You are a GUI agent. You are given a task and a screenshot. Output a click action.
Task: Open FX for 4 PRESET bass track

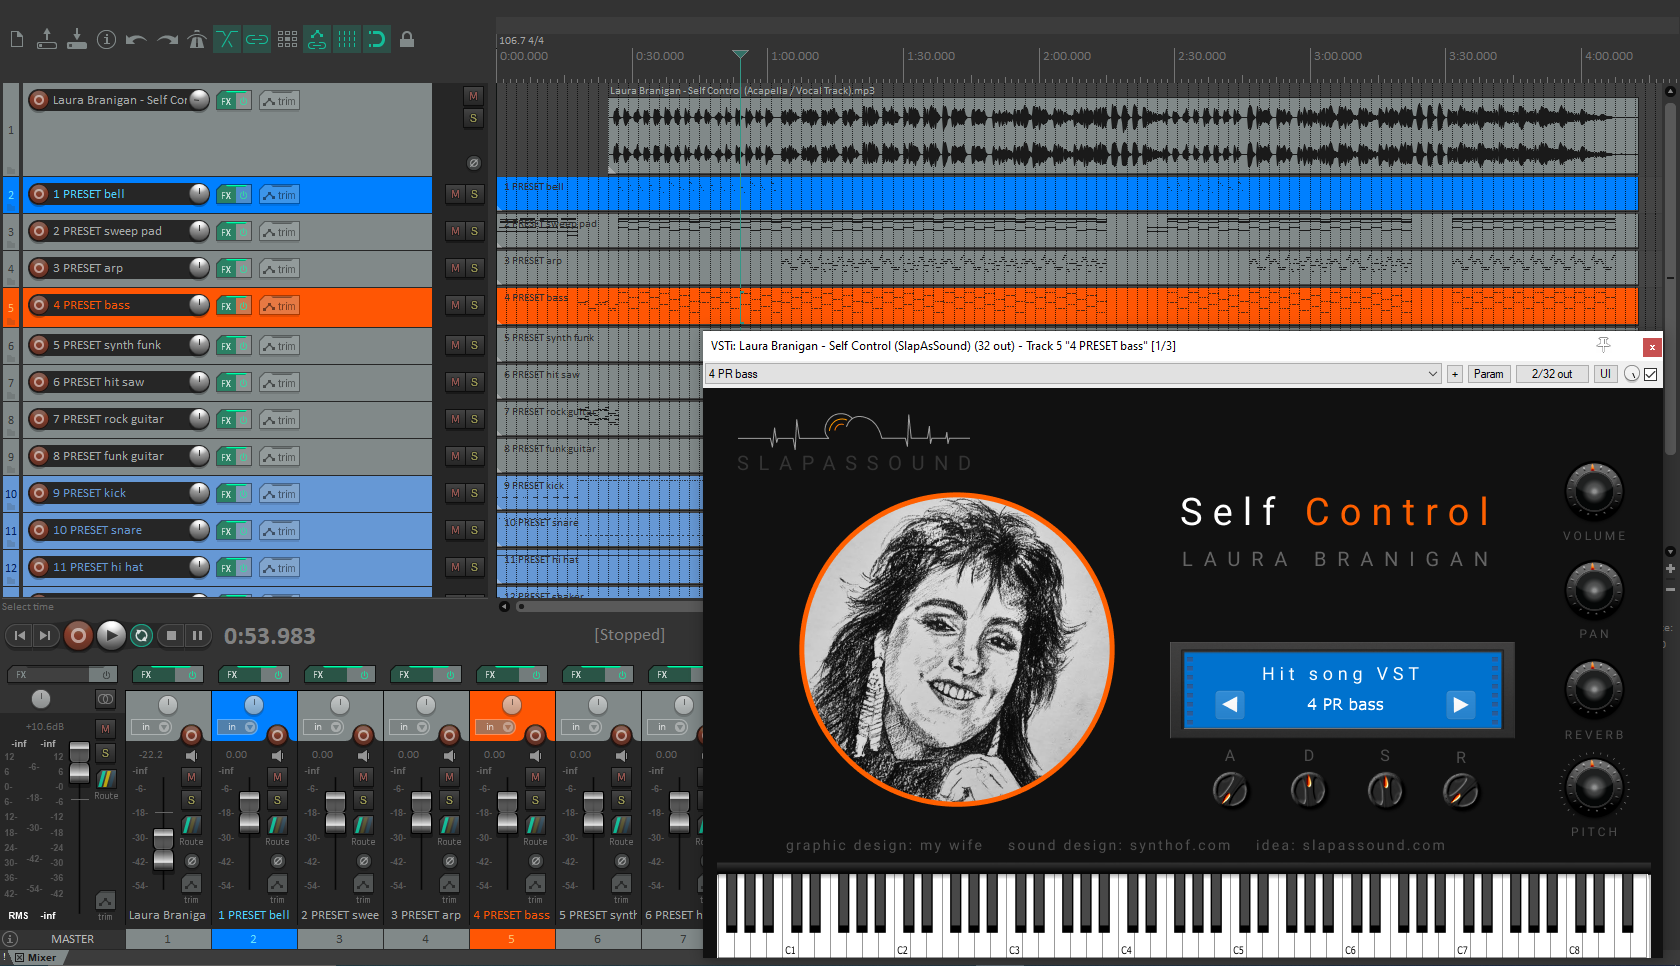coord(227,306)
